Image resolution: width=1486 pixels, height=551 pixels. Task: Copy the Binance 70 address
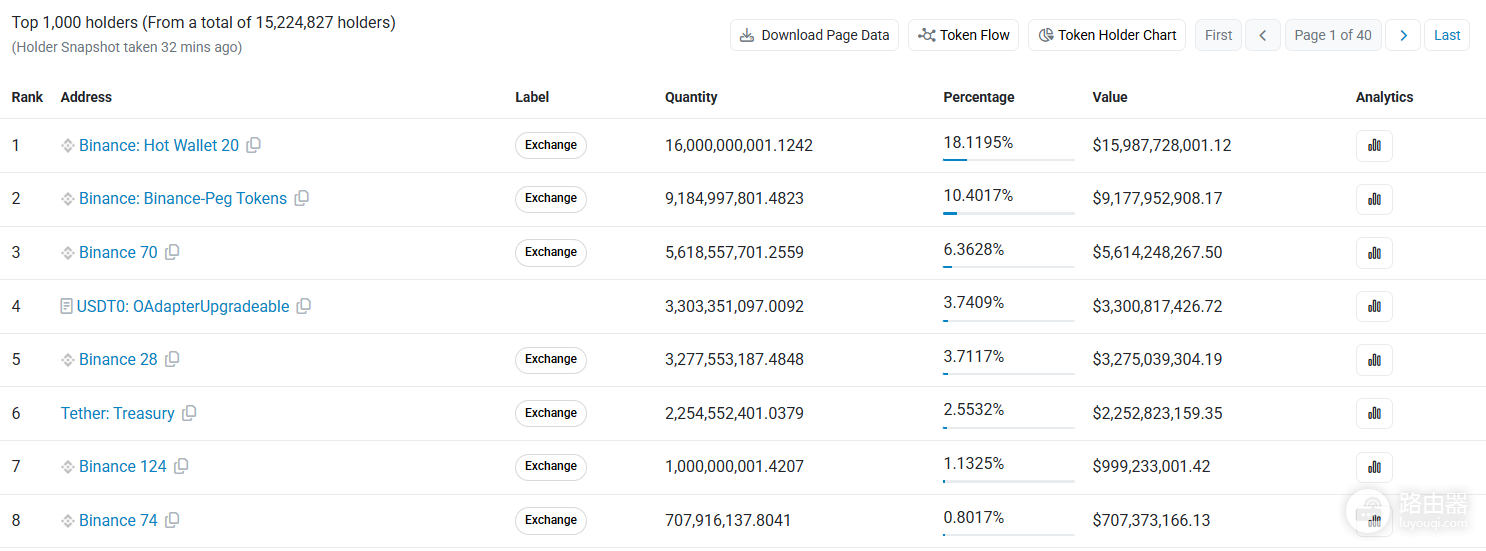pos(172,252)
